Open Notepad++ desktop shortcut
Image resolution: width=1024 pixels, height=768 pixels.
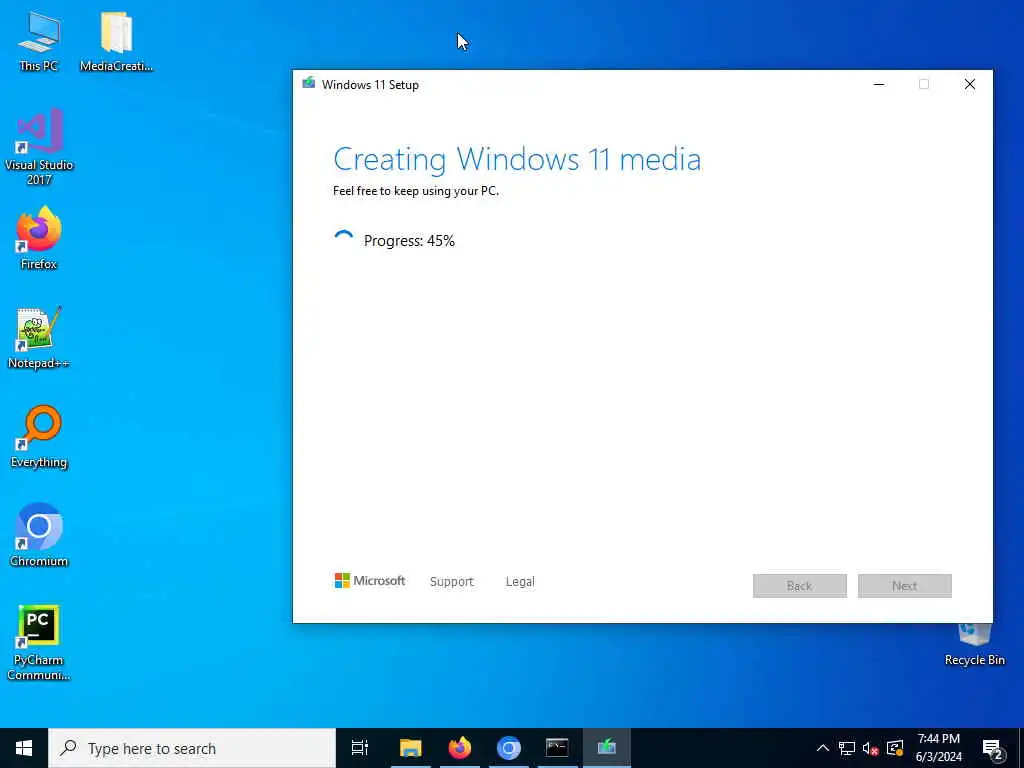(39, 338)
